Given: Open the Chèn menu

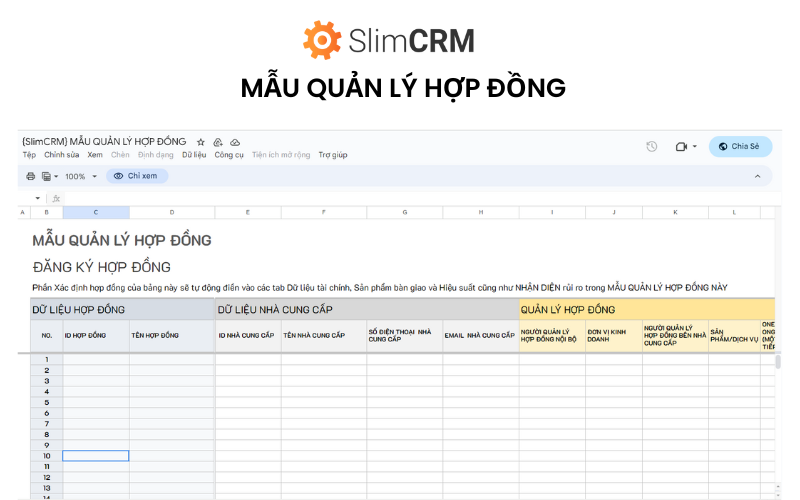Looking at the screenshot, I should [x=120, y=155].
